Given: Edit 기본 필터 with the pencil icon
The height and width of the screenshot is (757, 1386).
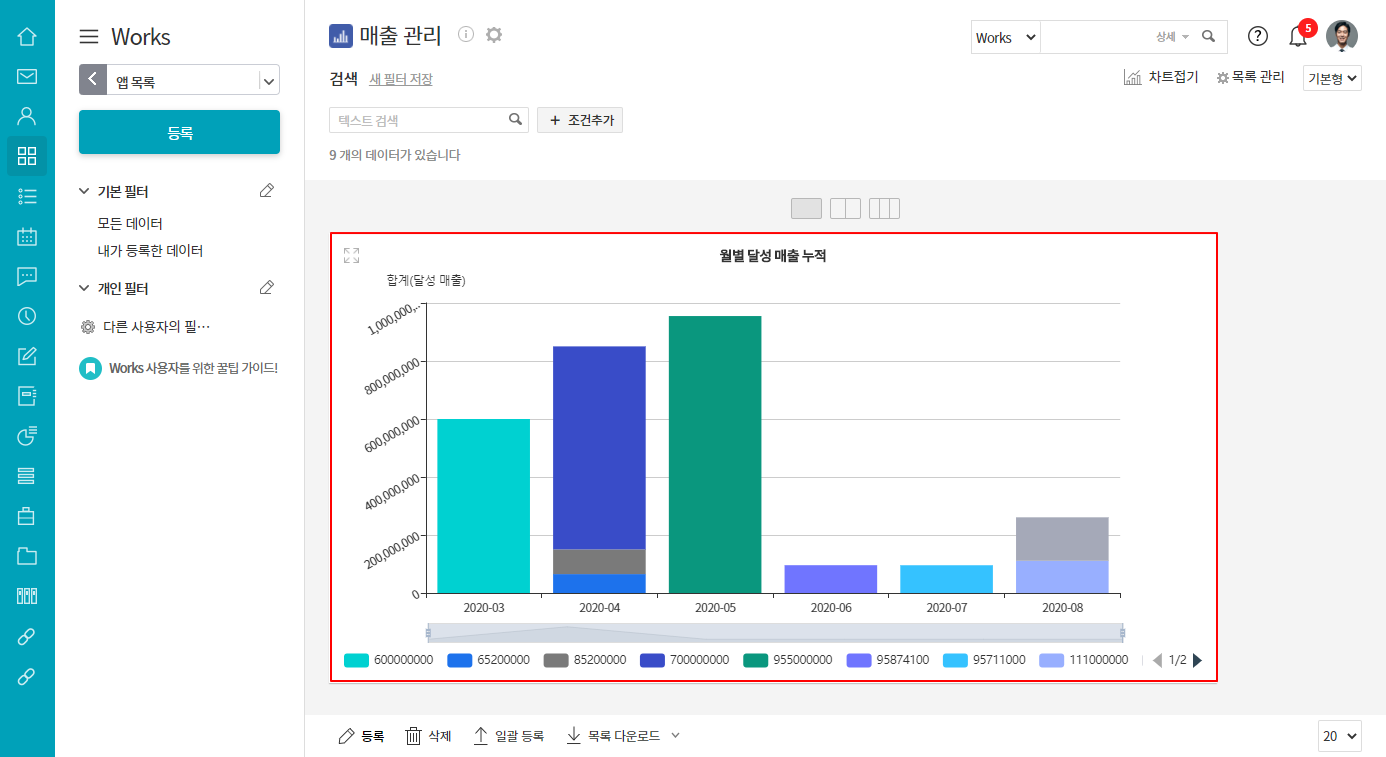Looking at the screenshot, I should click(266, 191).
